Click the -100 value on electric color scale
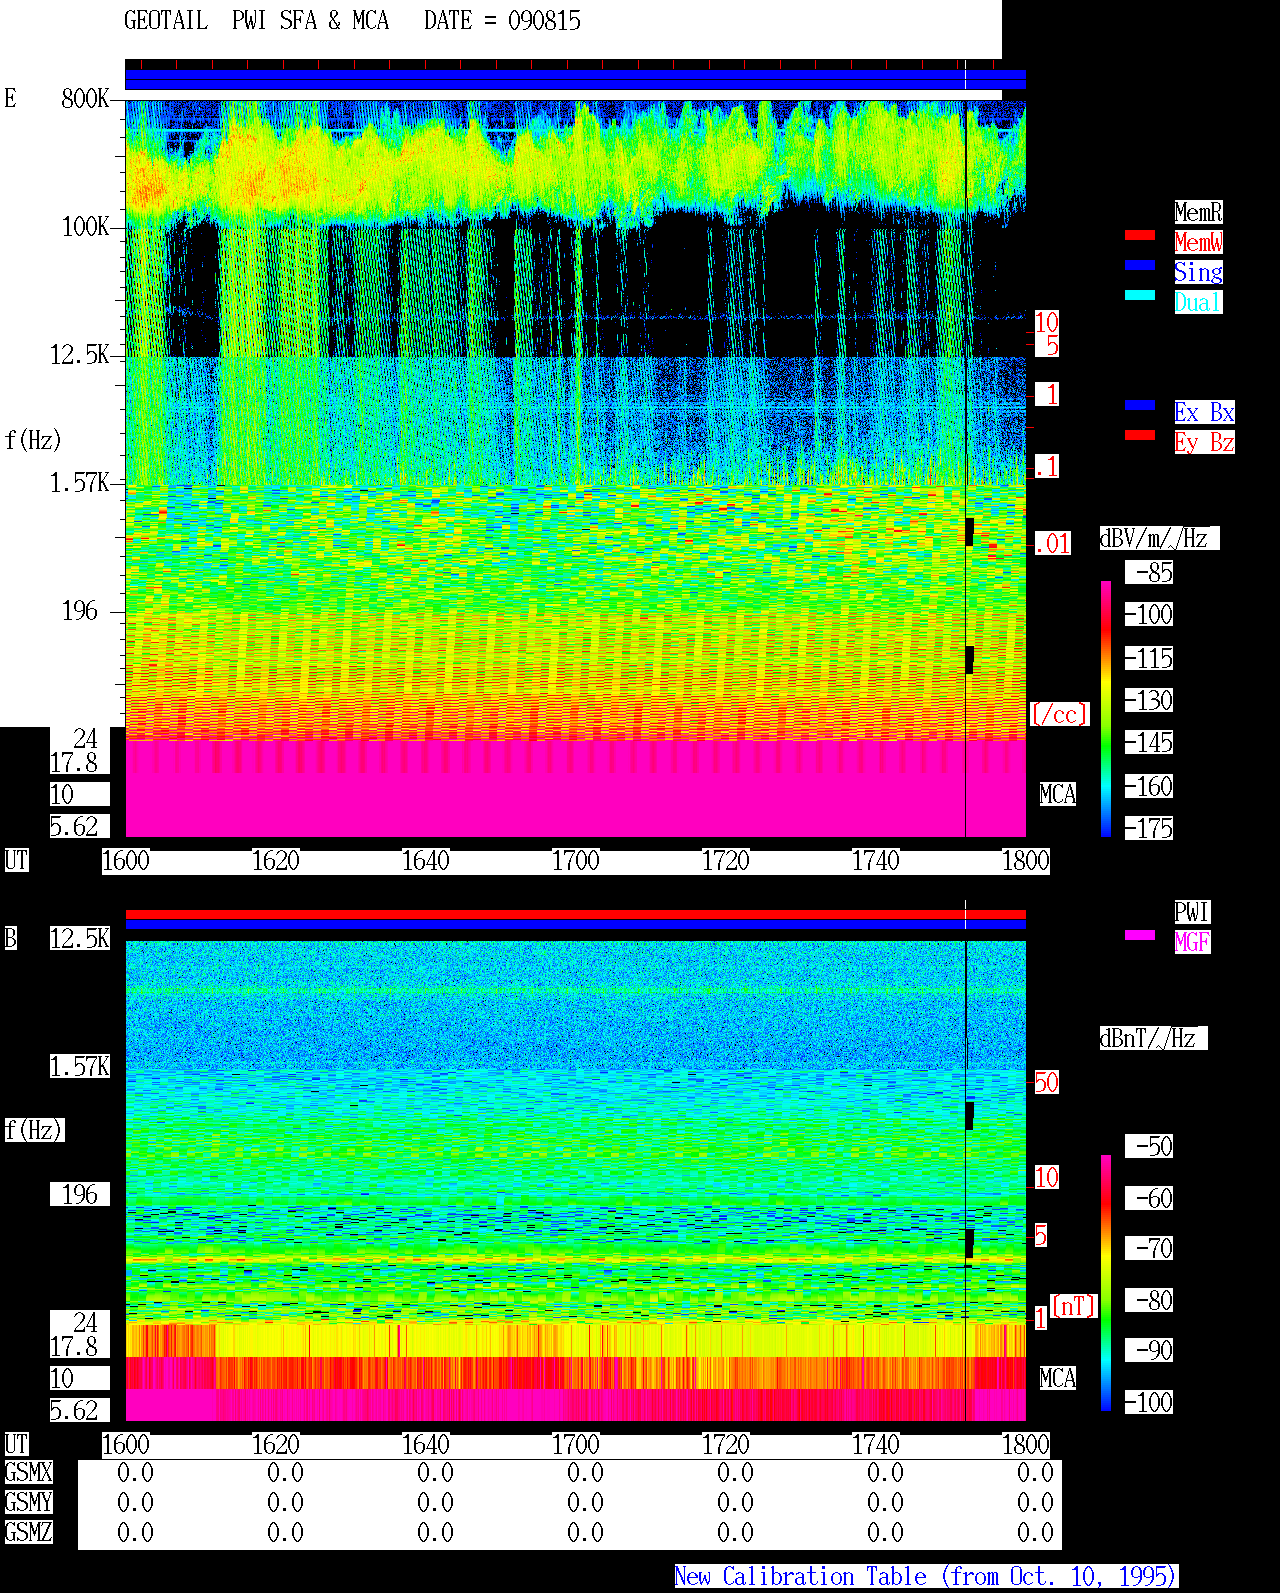This screenshot has width=1280, height=1593. coord(1149,614)
